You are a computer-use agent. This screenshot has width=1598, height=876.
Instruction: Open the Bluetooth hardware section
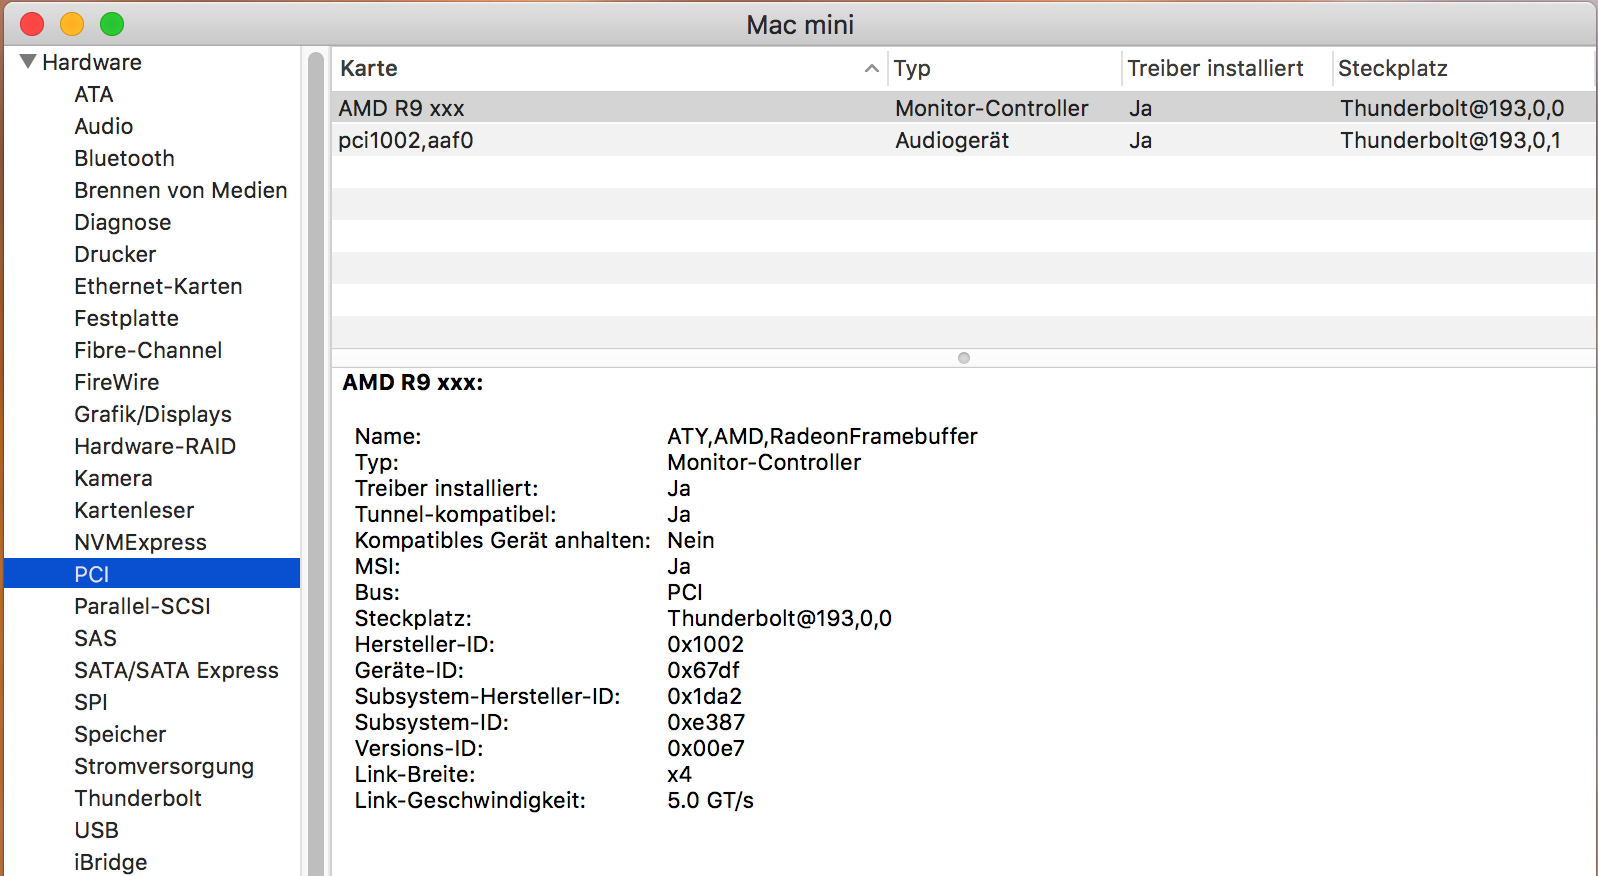(124, 158)
